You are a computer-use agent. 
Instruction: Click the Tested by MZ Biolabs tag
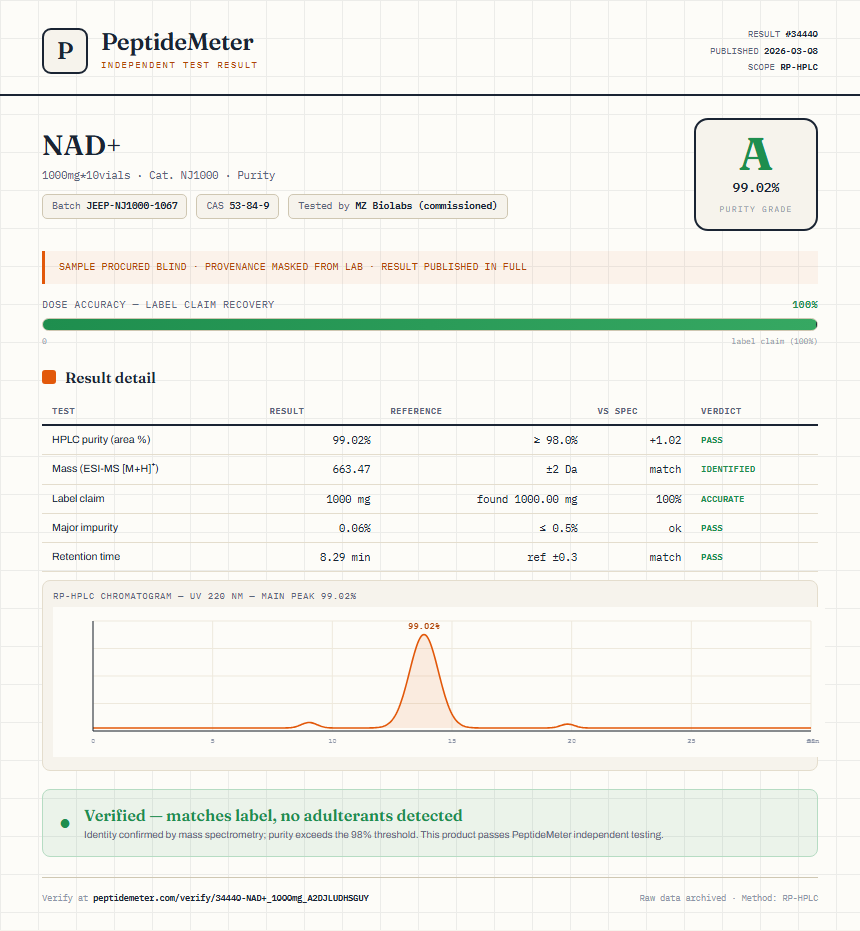[x=397, y=206]
